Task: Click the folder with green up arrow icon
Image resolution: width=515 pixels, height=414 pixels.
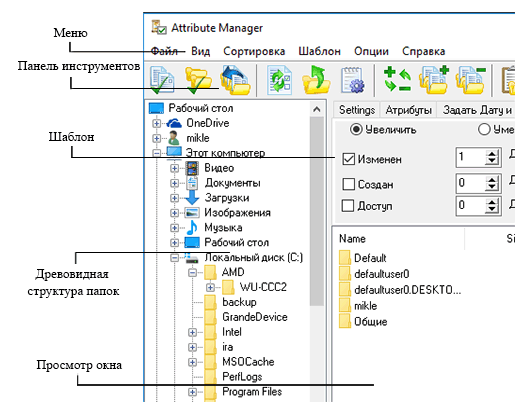Action: [316, 80]
